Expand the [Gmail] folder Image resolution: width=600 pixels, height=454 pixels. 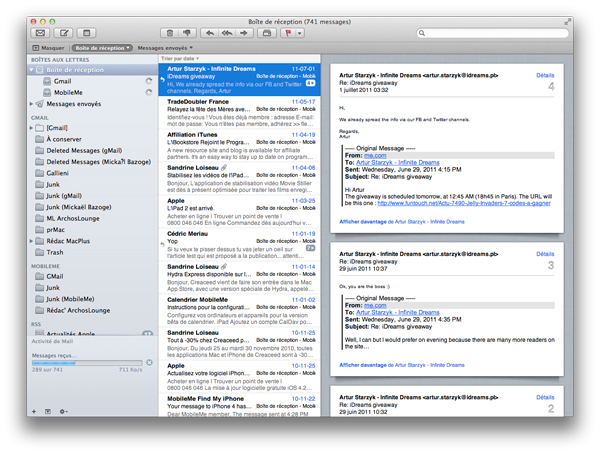pyautogui.click(x=31, y=128)
